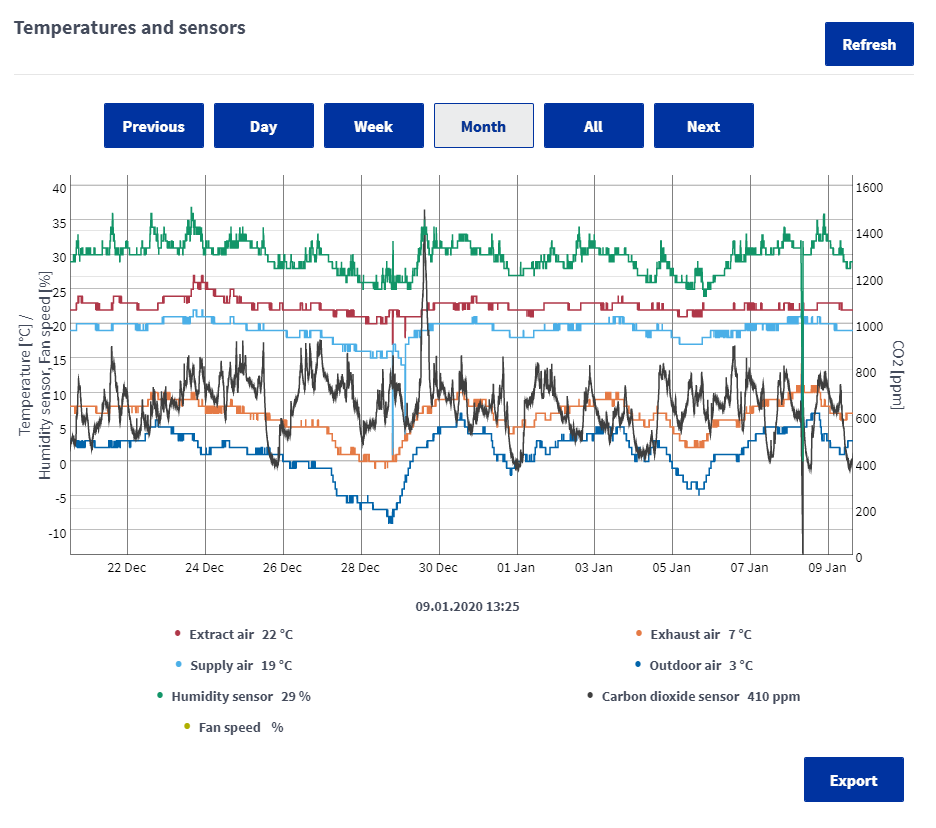
Task: Click the green Humidity sensor legend dot
Action: pyautogui.click(x=160, y=696)
